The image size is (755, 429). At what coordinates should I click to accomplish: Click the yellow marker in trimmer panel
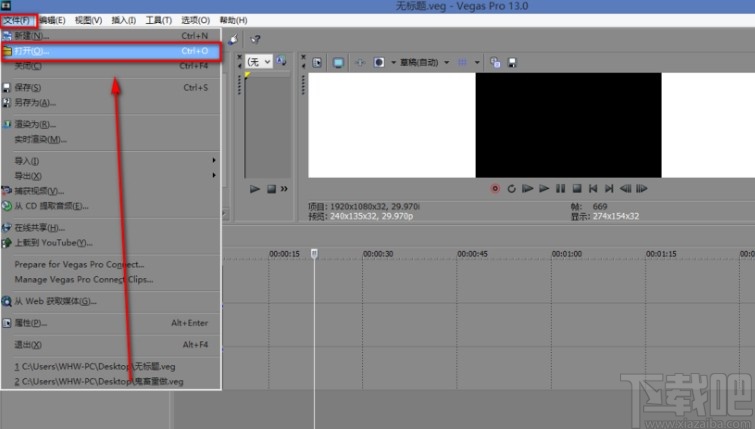(x=247, y=75)
